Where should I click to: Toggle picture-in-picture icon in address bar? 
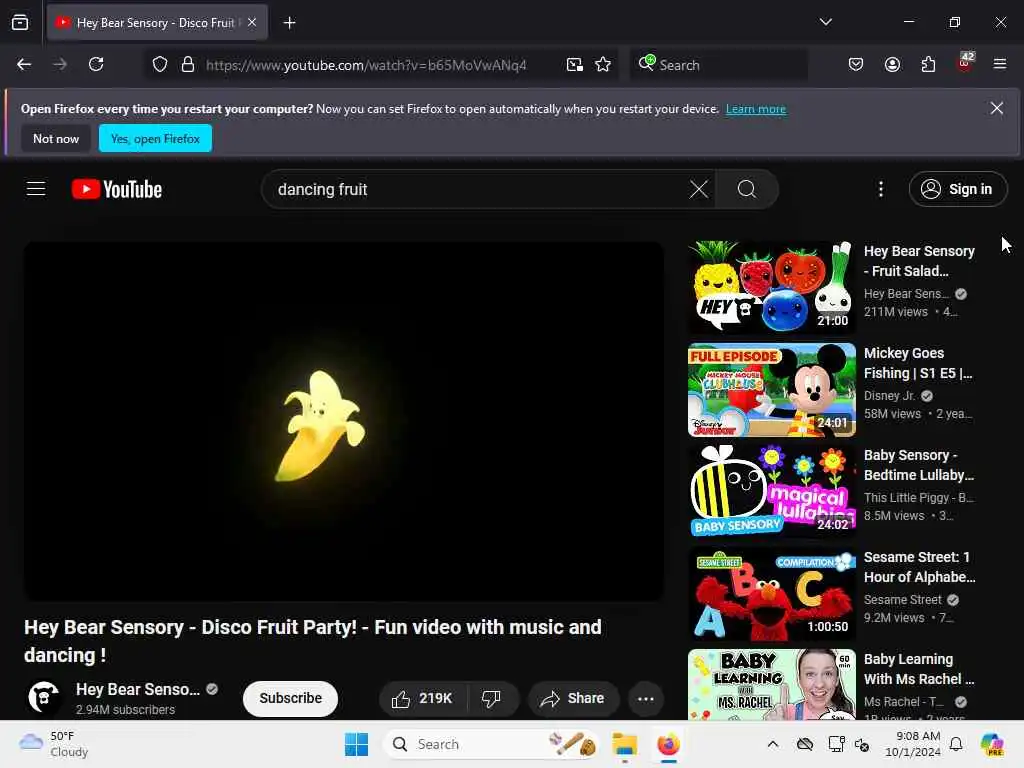point(575,65)
